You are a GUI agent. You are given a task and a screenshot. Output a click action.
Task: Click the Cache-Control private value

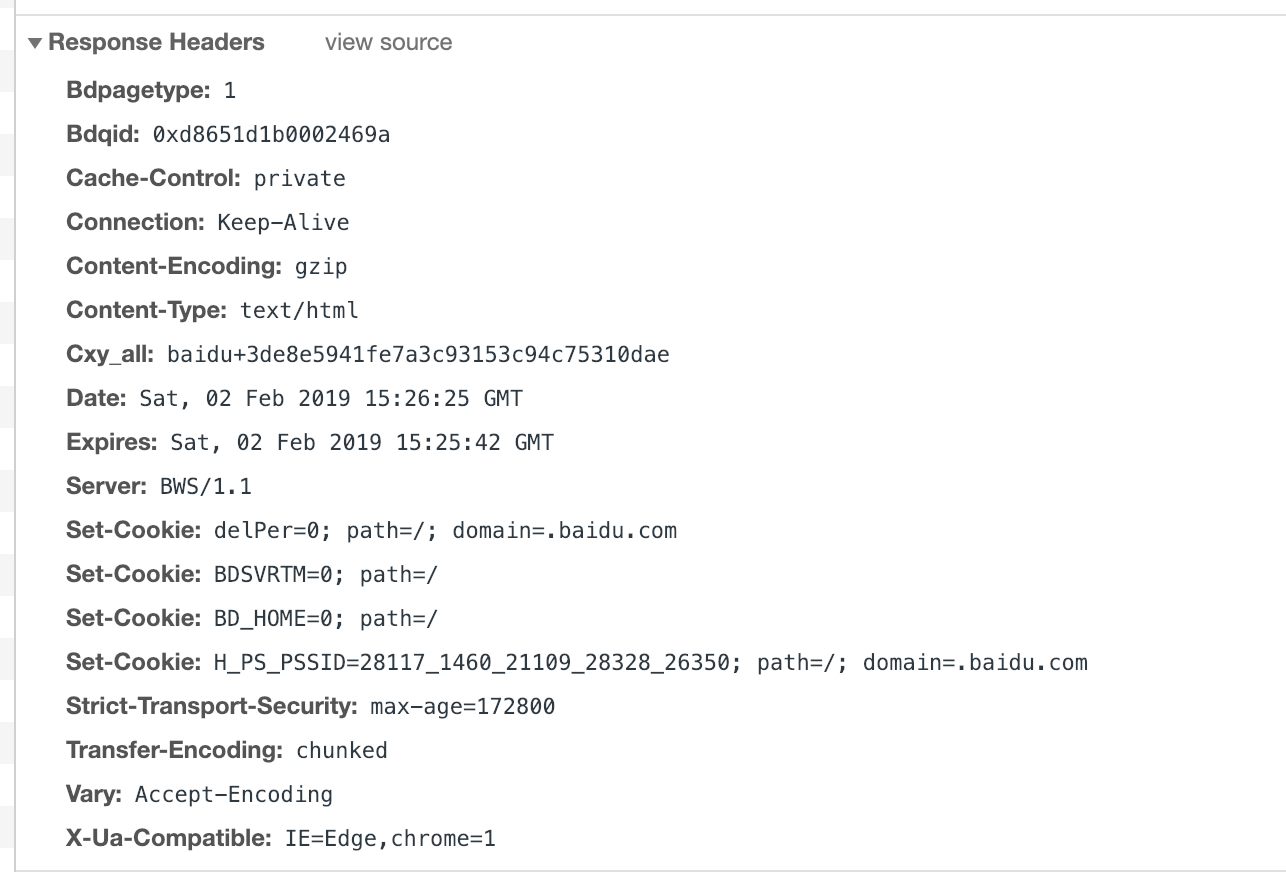pos(300,179)
